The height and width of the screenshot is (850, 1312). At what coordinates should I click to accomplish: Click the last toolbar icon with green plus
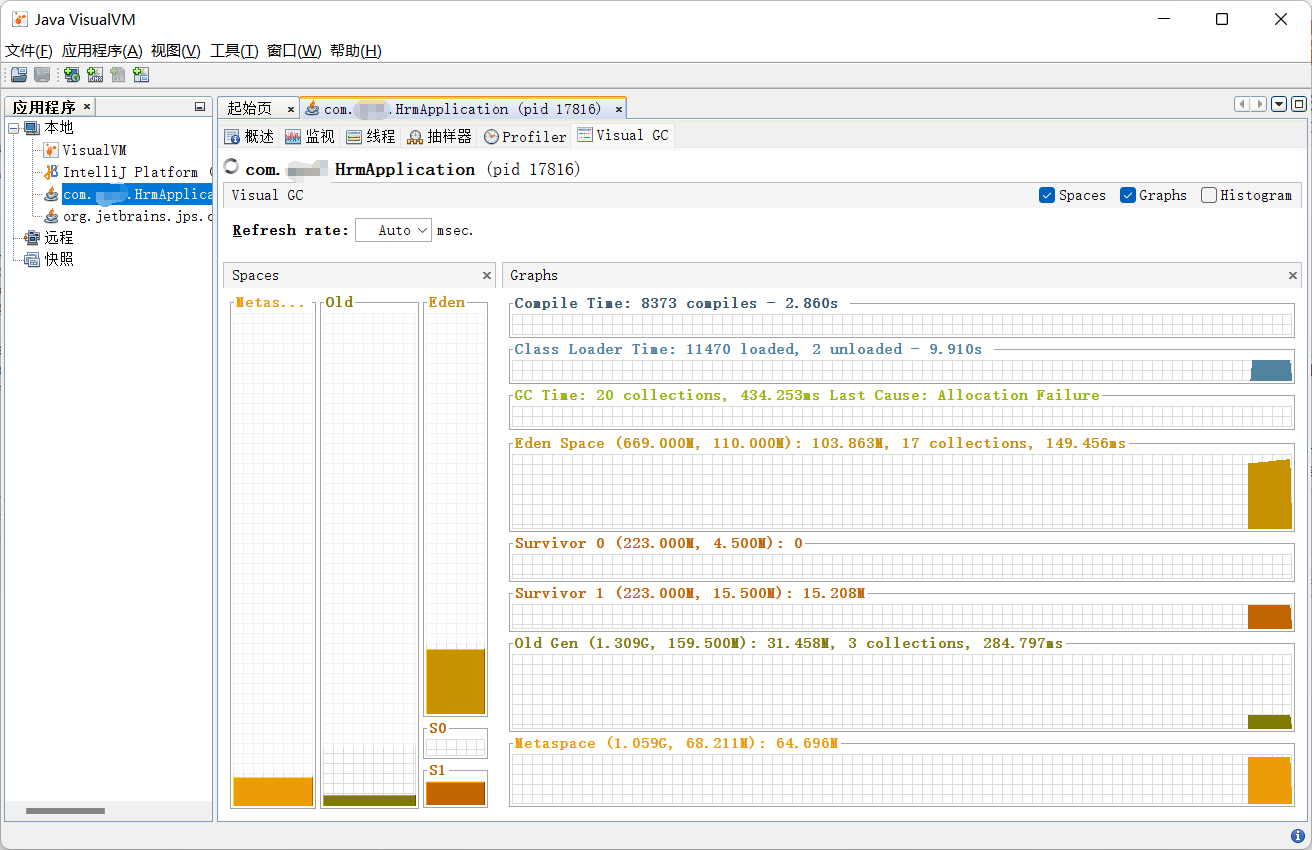tap(141, 74)
